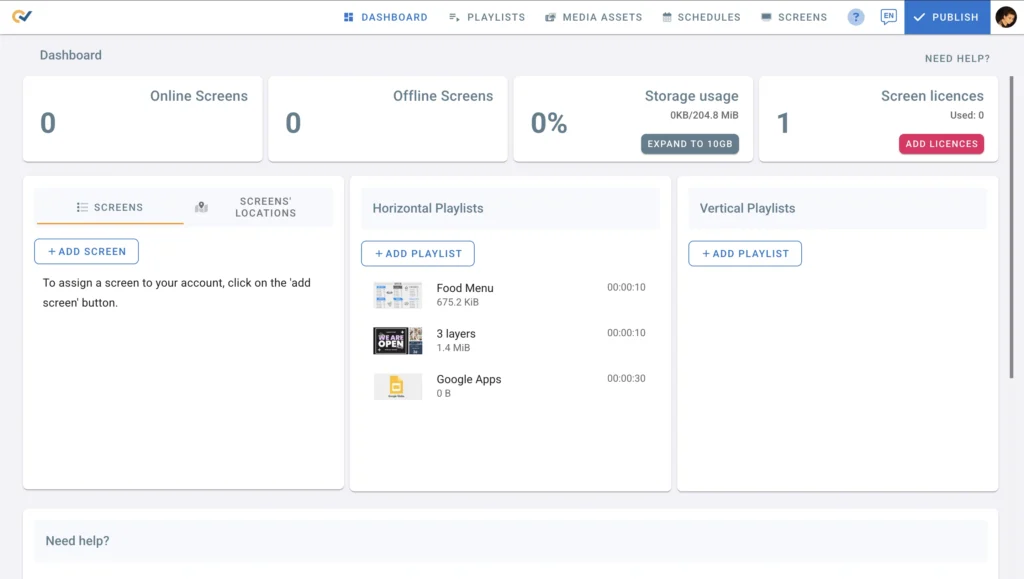Image resolution: width=1024 pixels, height=579 pixels.
Task: Click the Need help? section header
Action: (510, 540)
